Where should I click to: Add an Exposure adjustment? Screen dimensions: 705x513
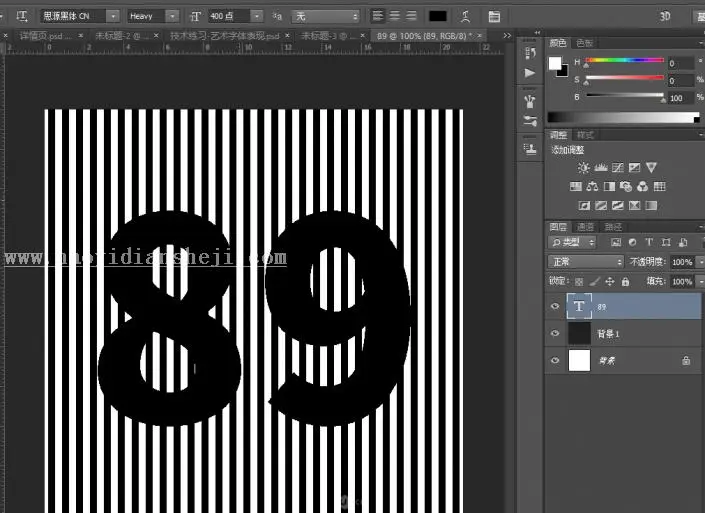pyautogui.click(x=634, y=168)
